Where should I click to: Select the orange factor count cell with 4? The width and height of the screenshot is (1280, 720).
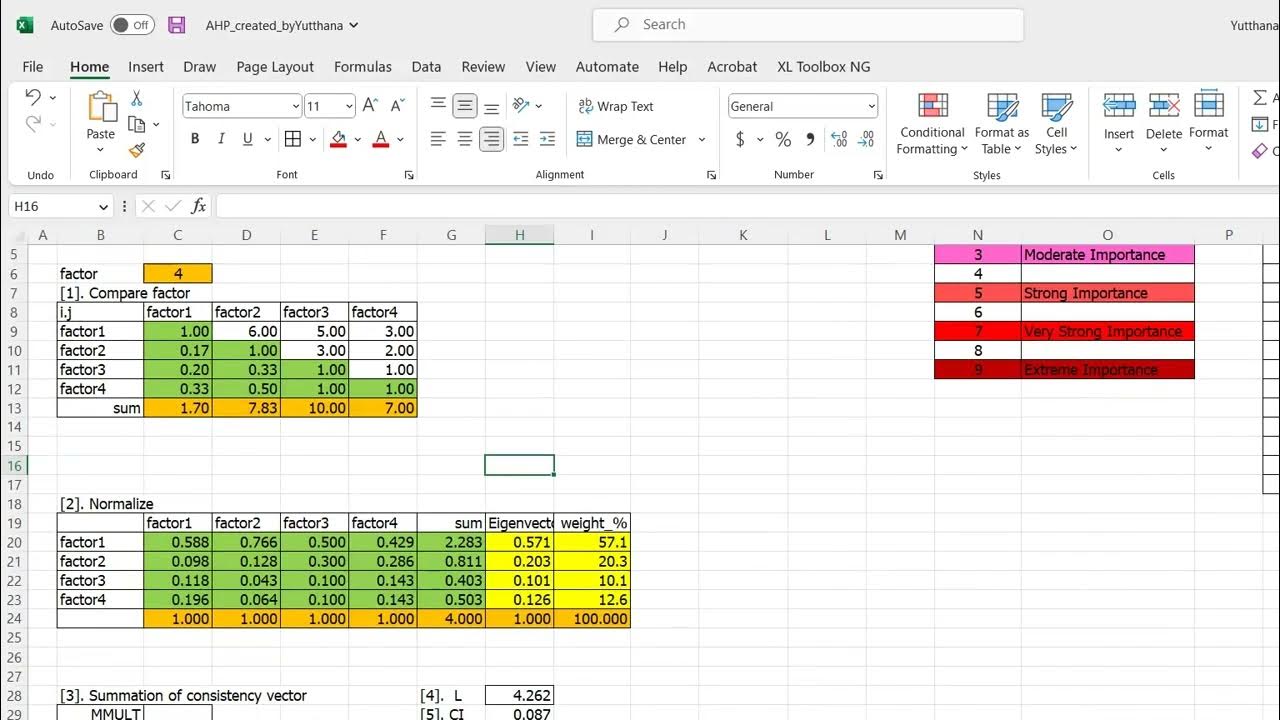(178, 273)
